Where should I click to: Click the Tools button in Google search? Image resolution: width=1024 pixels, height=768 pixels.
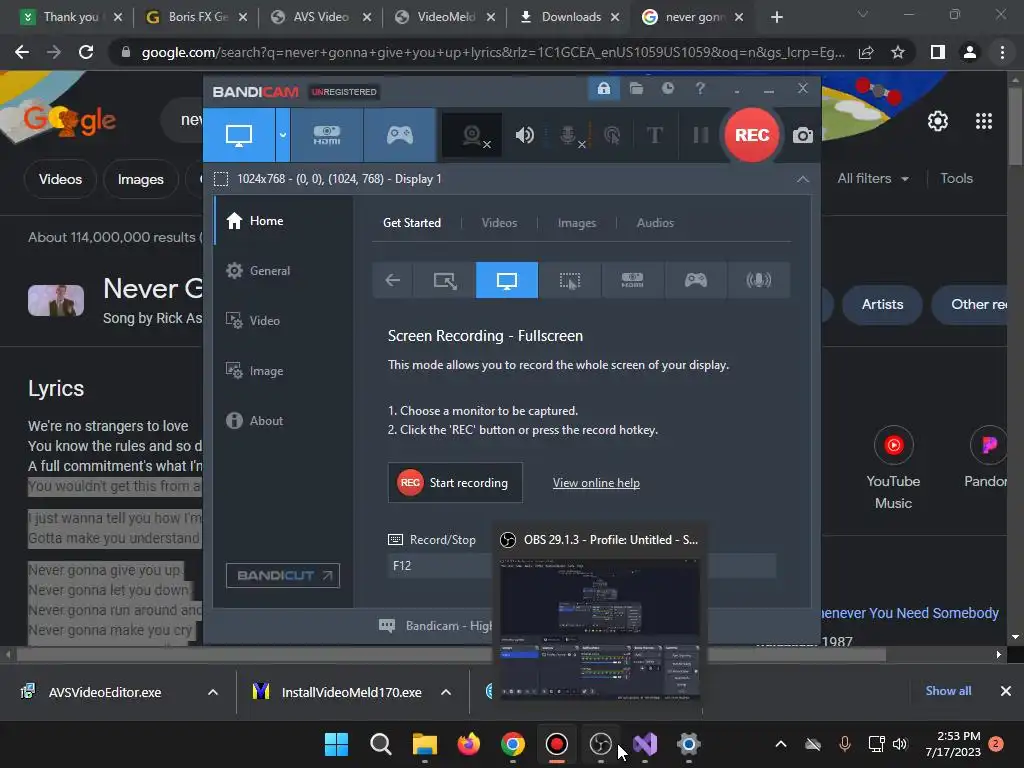coord(956,178)
